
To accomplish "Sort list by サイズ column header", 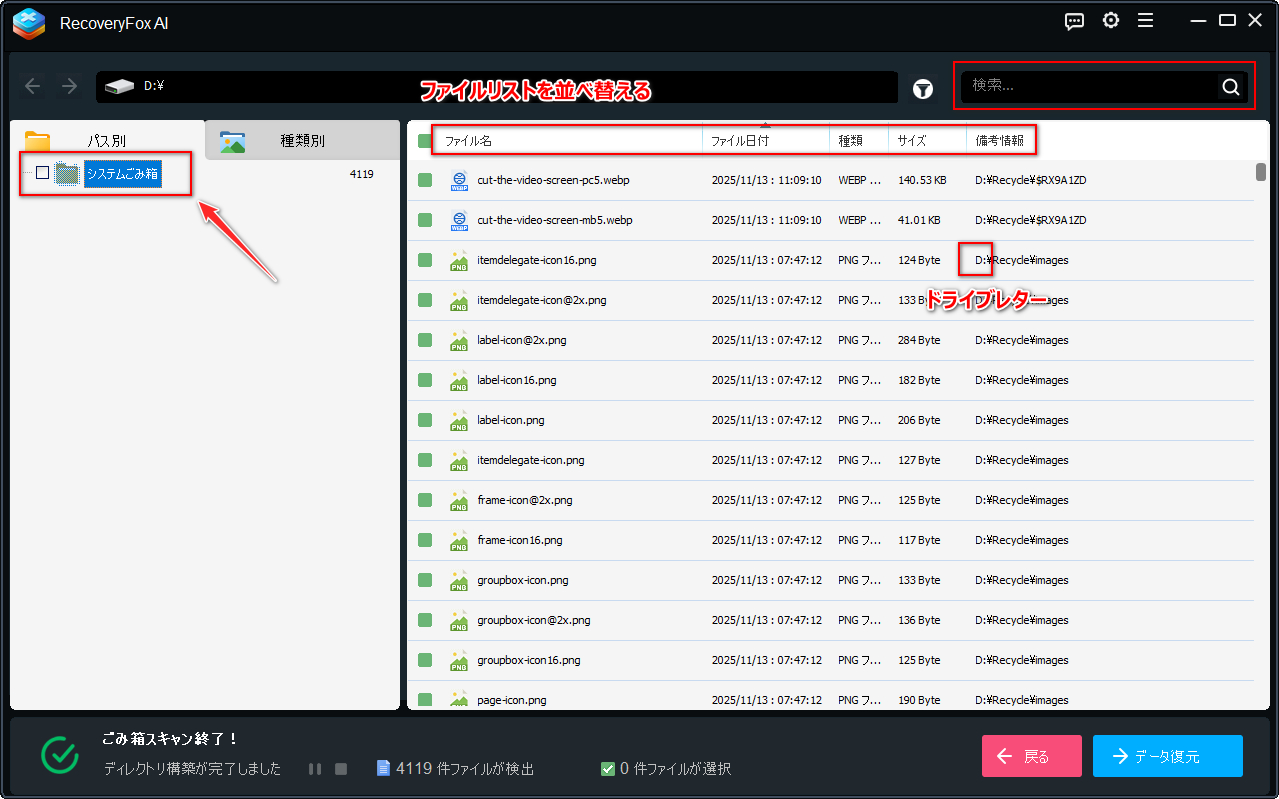I will [926, 141].
